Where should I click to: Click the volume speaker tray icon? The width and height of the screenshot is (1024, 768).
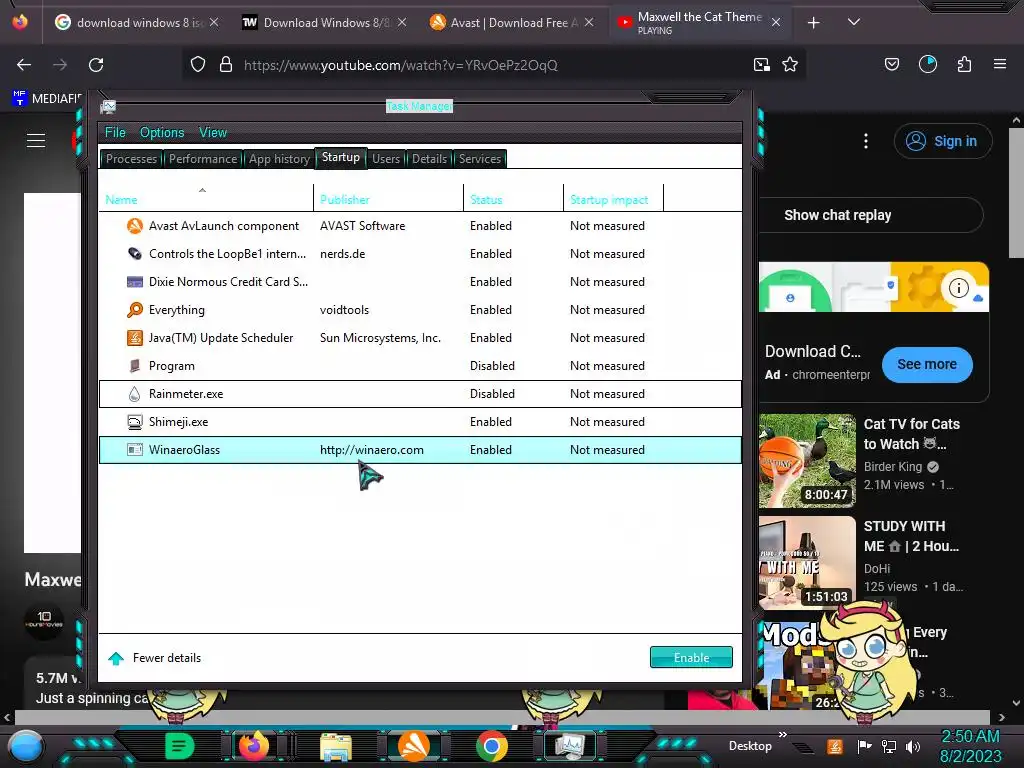[913, 746]
